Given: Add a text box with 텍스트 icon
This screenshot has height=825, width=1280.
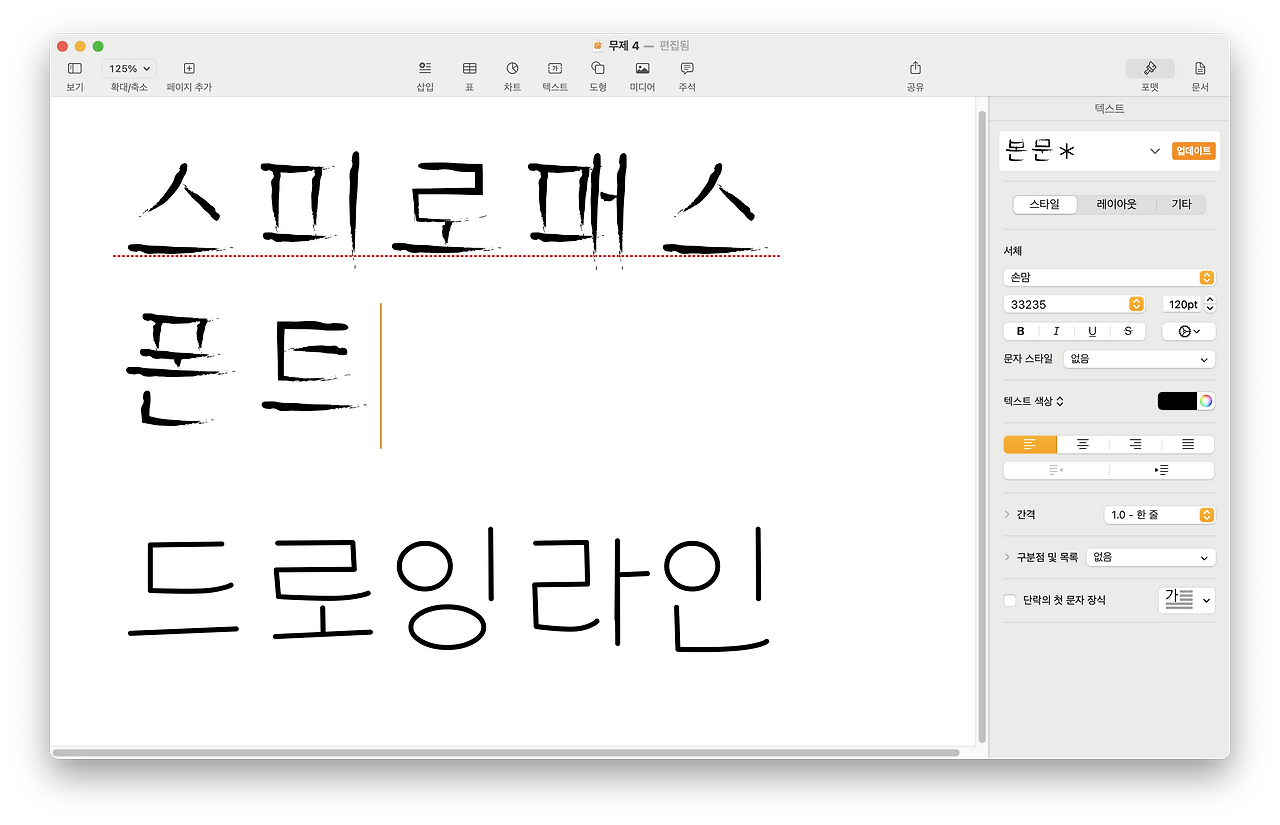Looking at the screenshot, I should tap(555, 68).
